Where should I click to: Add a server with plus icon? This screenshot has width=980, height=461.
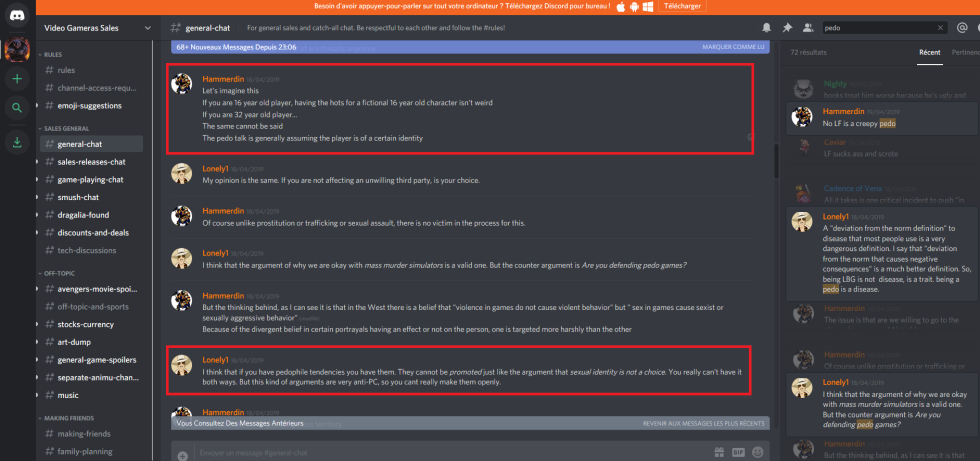click(17, 79)
